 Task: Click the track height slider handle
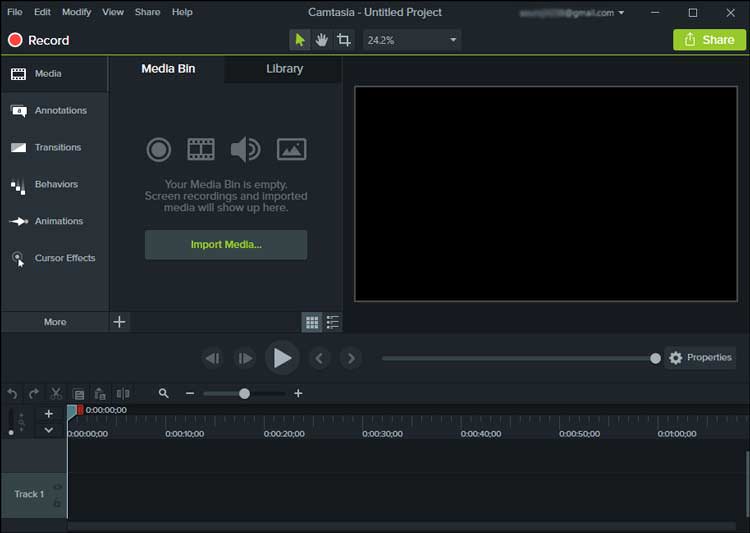coord(11,433)
